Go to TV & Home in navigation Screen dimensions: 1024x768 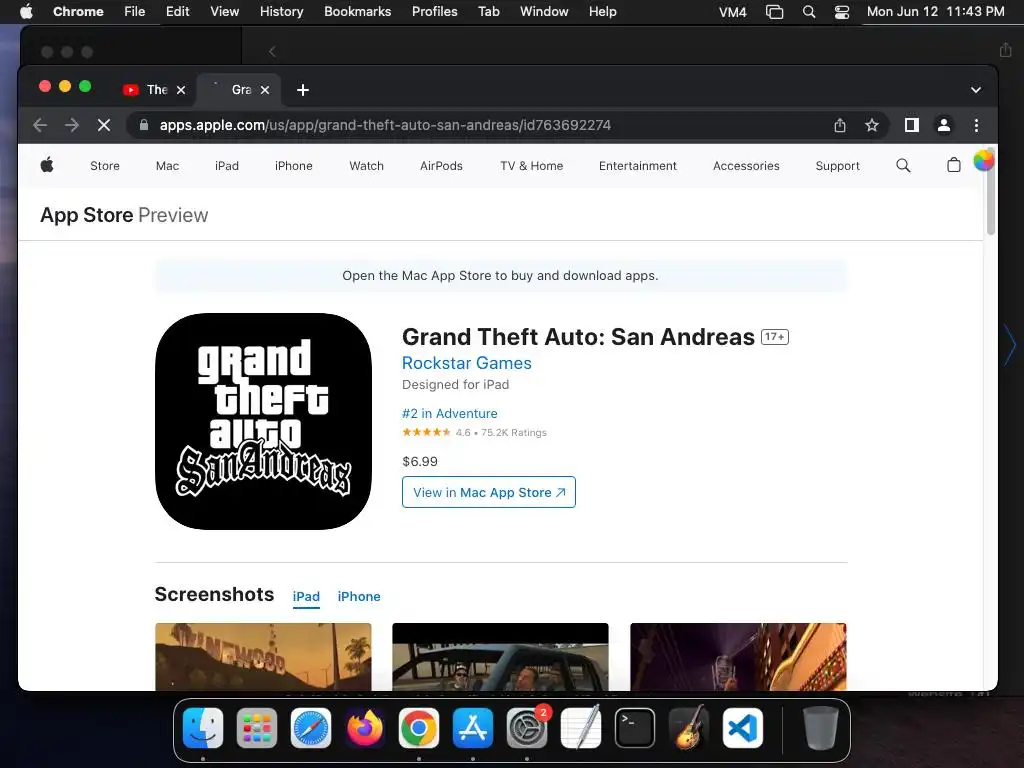tap(532, 166)
